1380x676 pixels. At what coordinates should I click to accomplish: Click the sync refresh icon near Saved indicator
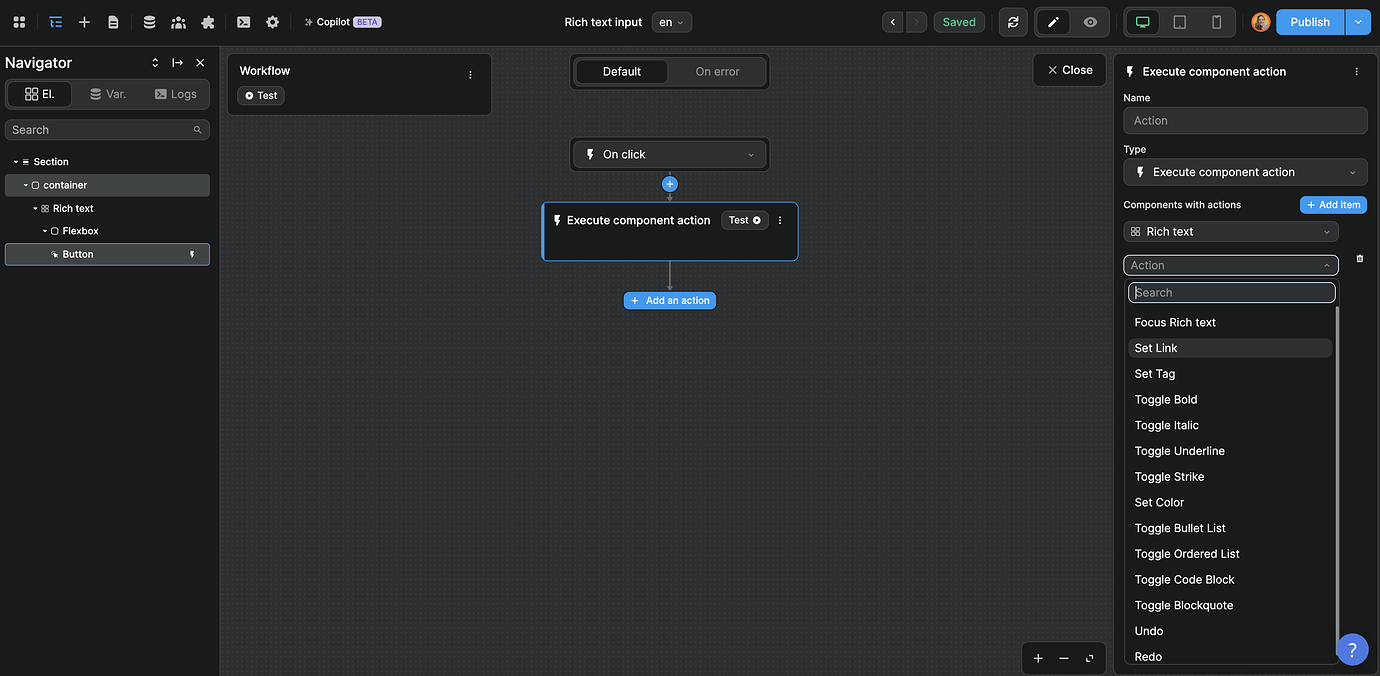pyautogui.click(x=1012, y=21)
